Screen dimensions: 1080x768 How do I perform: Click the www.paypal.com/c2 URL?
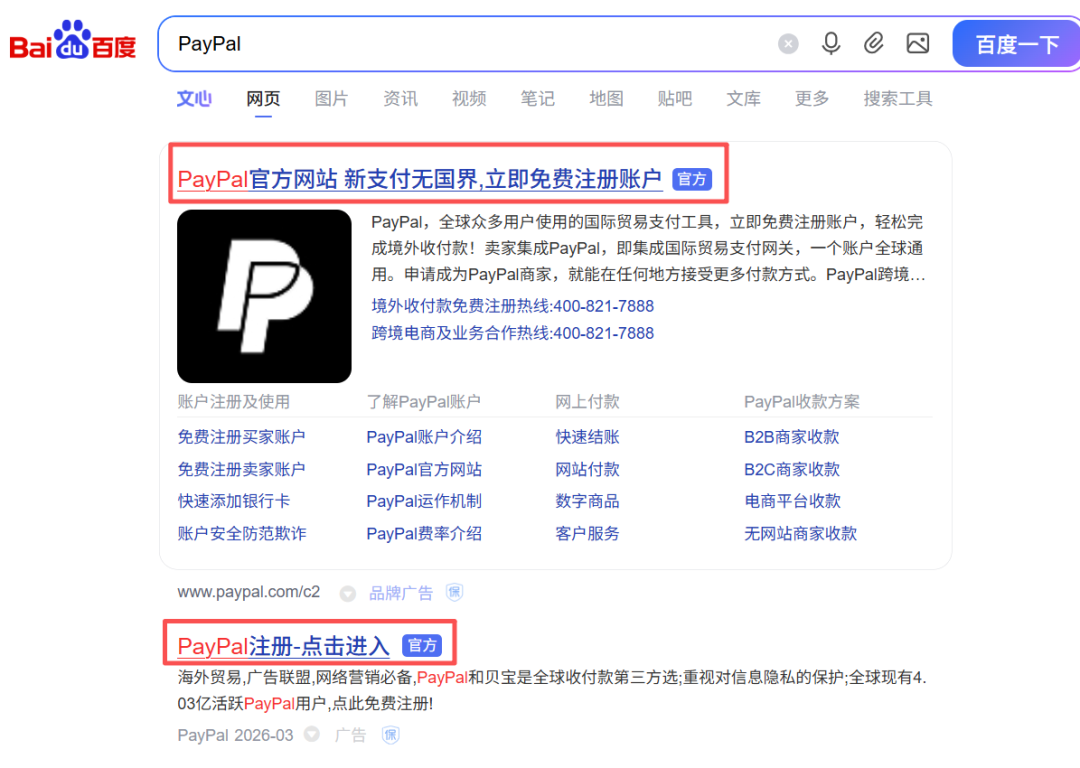tap(249, 592)
